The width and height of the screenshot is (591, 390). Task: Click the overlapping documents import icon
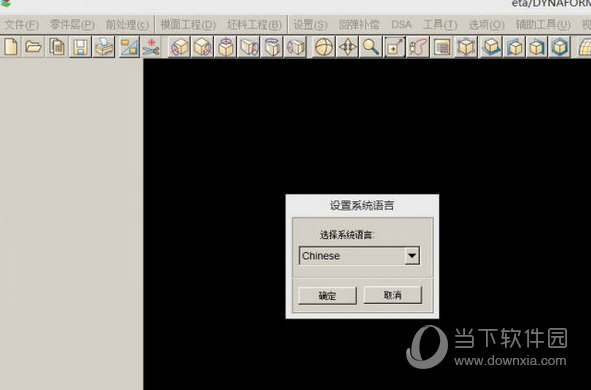(x=57, y=47)
